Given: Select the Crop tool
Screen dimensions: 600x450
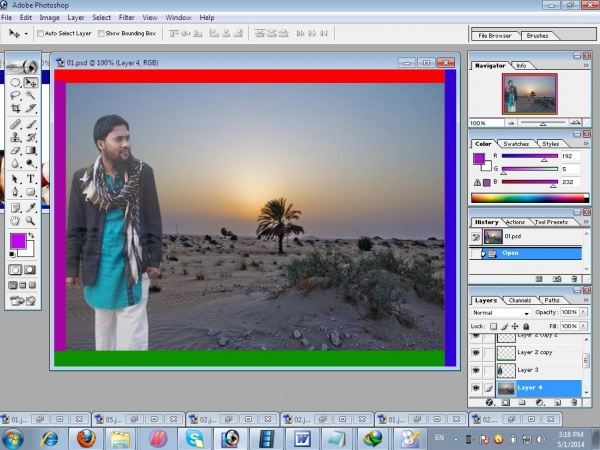Looking at the screenshot, I should (x=15, y=108).
